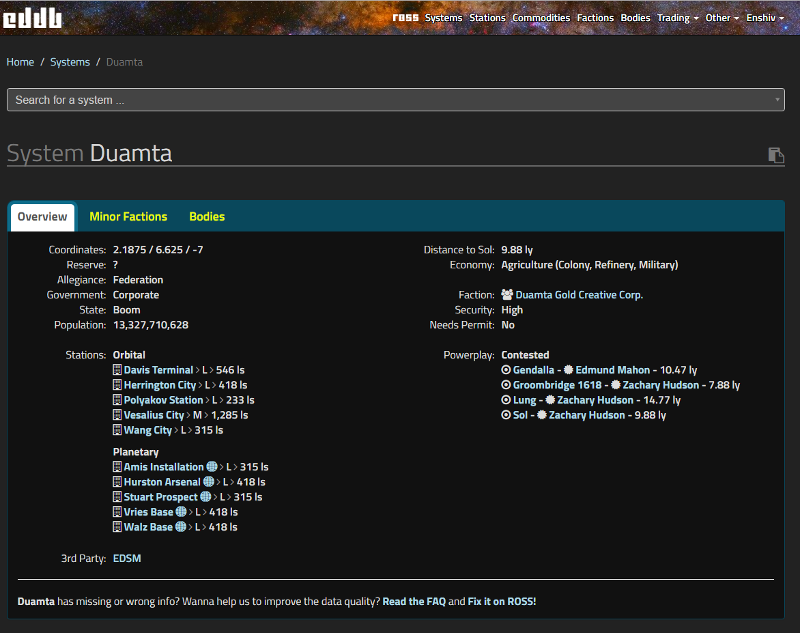Open the Trading dropdown menu
The width and height of the screenshot is (800, 633).
point(676,18)
